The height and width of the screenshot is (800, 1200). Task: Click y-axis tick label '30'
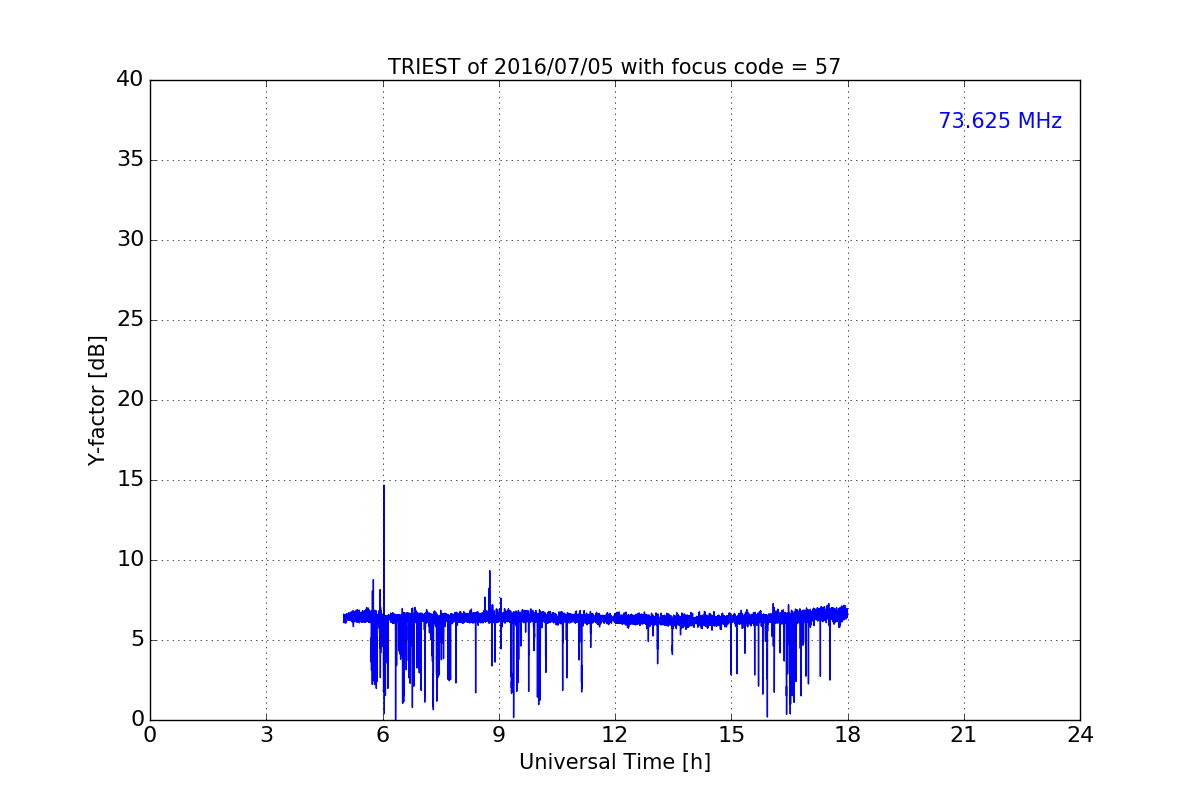point(130,239)
